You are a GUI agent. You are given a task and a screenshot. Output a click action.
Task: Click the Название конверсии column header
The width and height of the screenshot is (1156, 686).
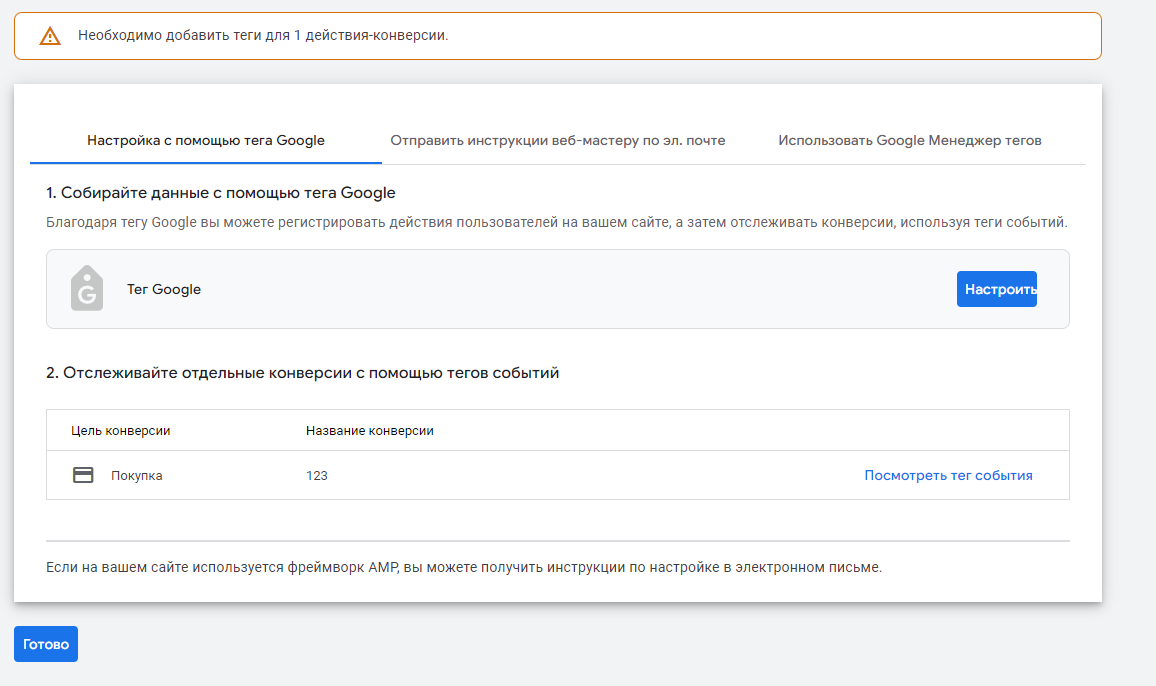[370, 431]
